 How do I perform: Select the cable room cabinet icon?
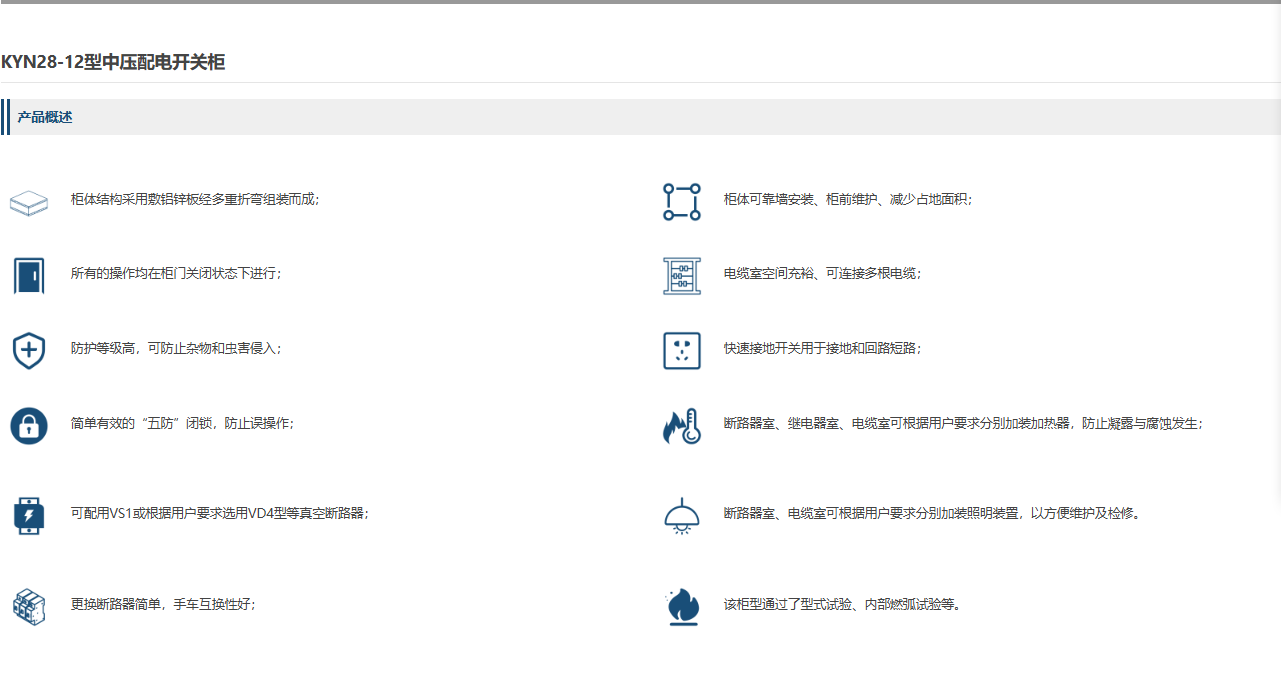tap(682, 276)
